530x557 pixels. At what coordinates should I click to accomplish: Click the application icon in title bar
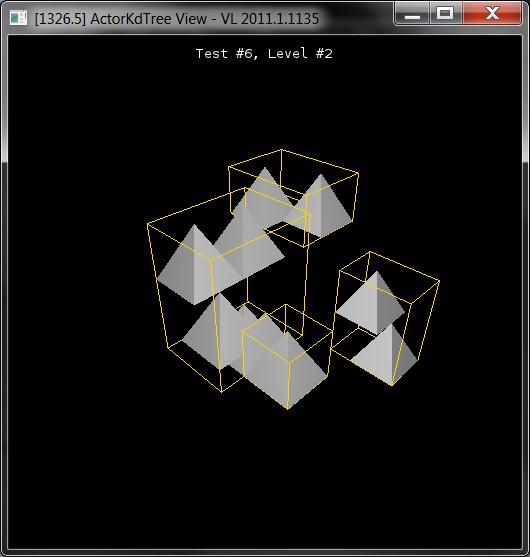pyautogui.click(x=18, y=18)
